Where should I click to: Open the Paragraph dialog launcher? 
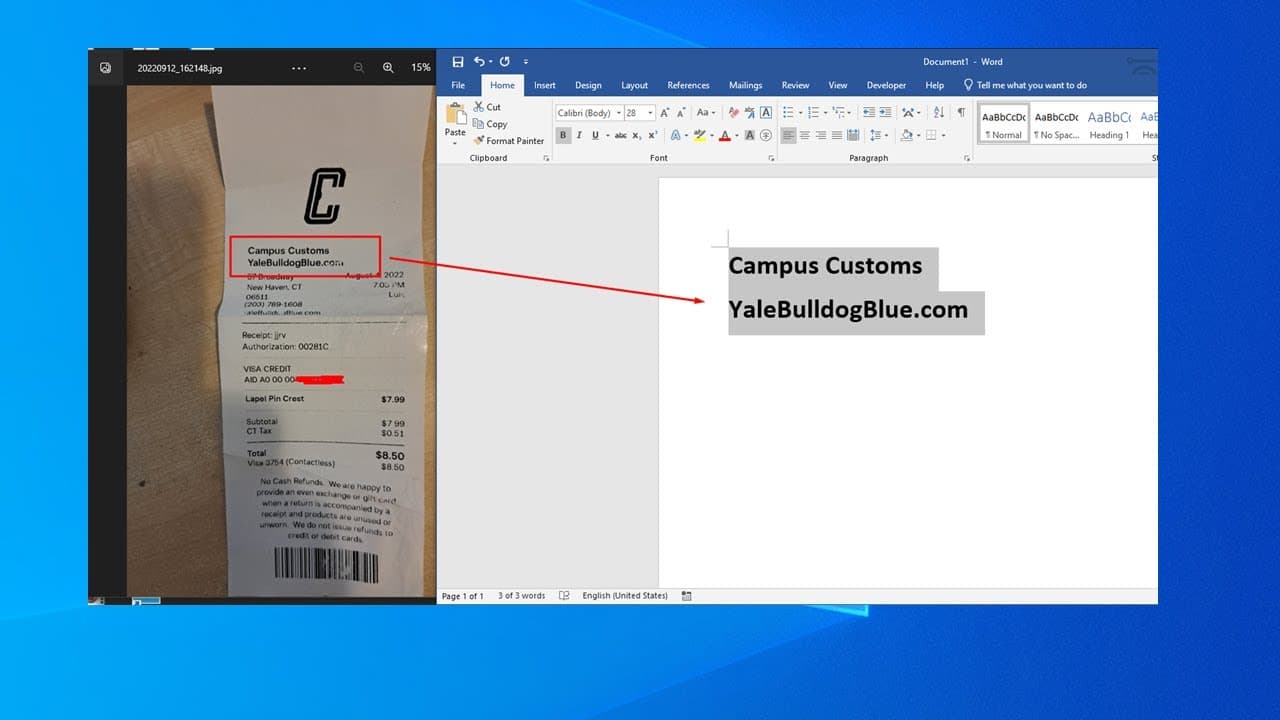click(x=967, y=158)
